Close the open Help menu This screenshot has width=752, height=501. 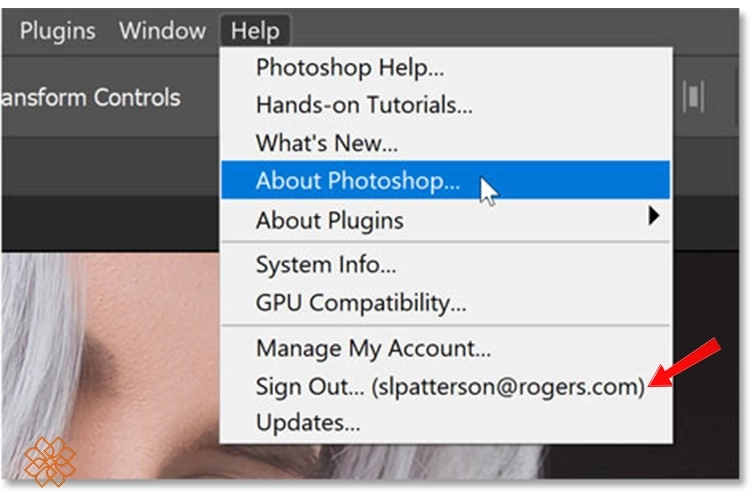pyautogui.click(x=255, y=31)
